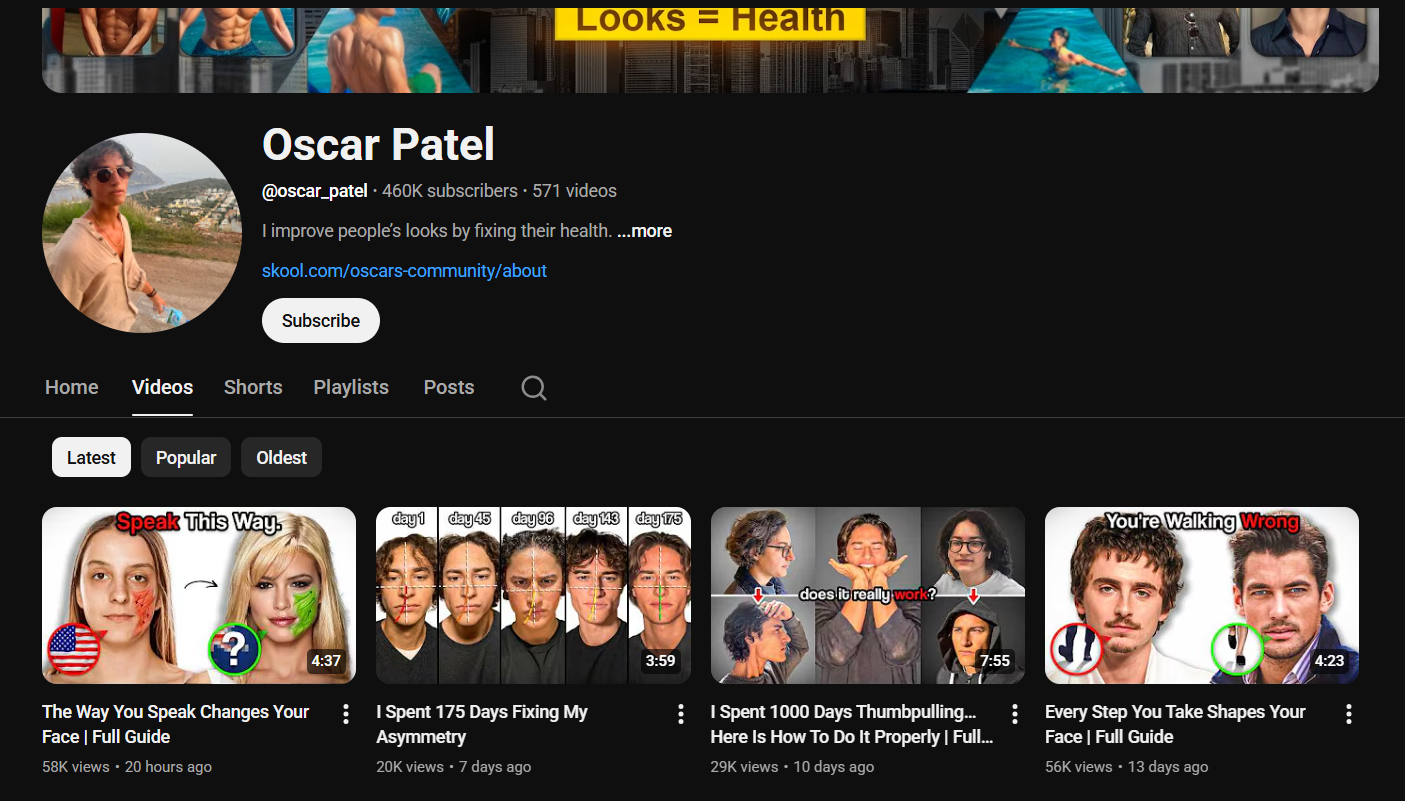Select the Popular sort filter chip

click(186, 458)
